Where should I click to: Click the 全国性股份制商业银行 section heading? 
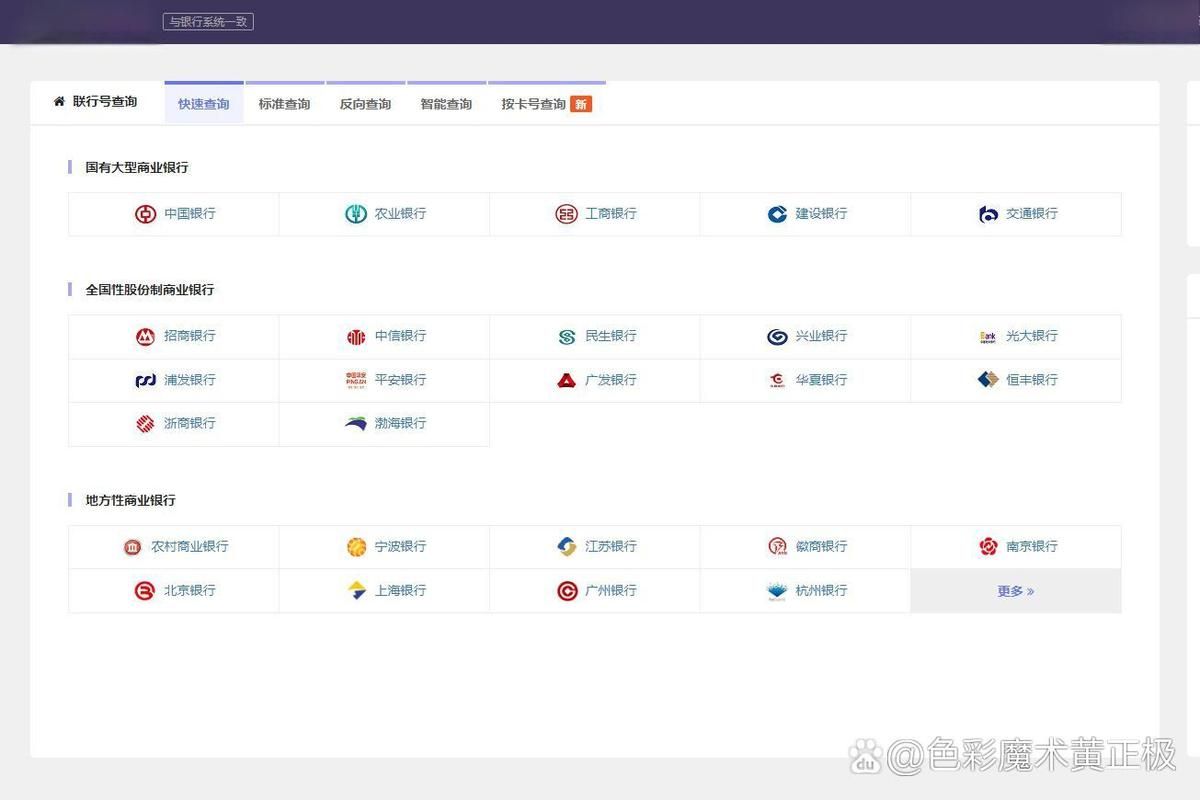coord(150,290)
